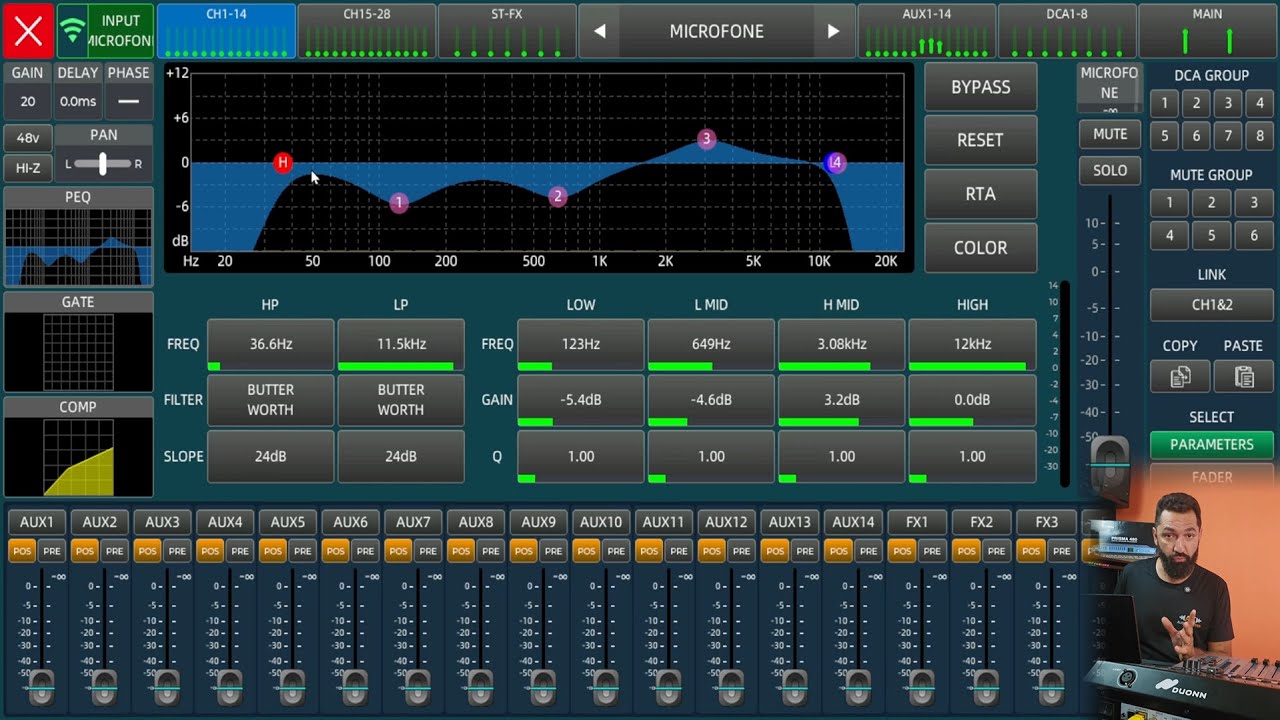
Task: Click the CH1&2 link button
Action: 1212,305
